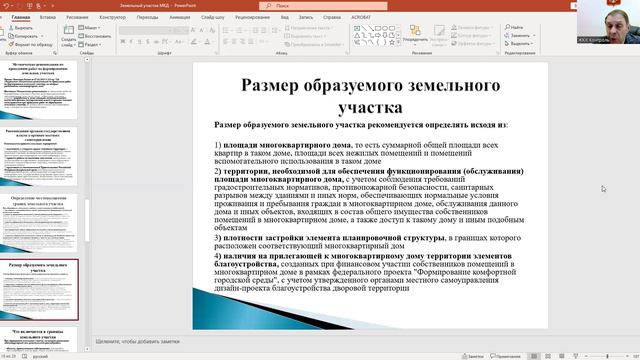Click the Cut (Вырезать) command

(x=20, y=28)
